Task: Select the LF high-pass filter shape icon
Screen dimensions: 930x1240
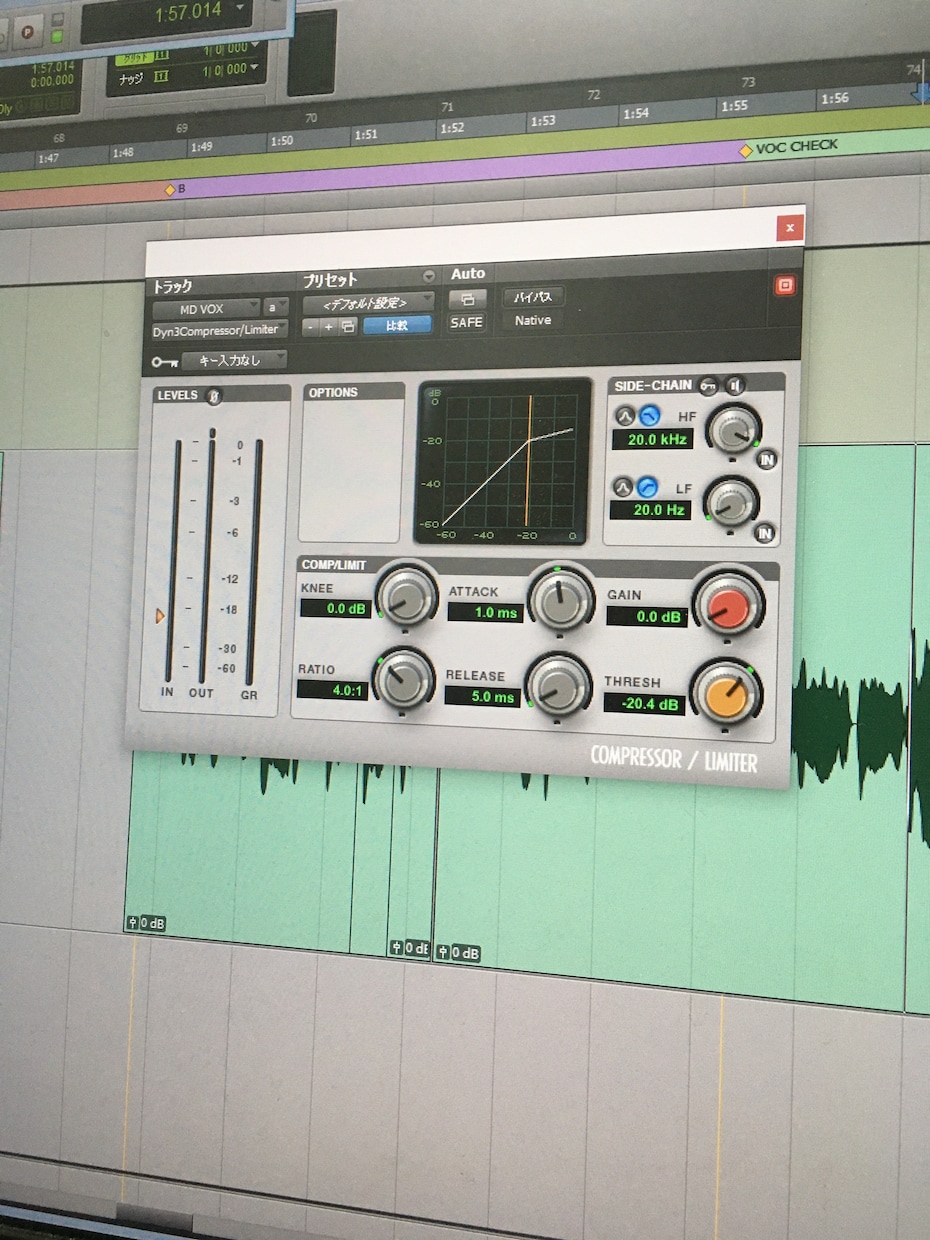Action: point(647,487)
